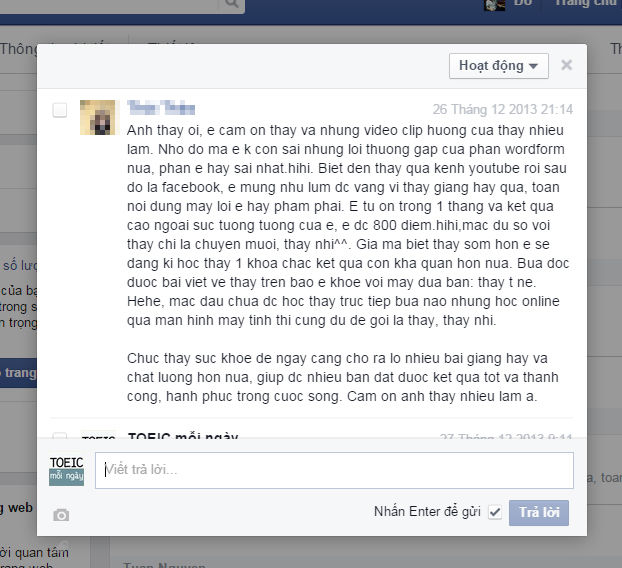Open the Hoạt động dropdown menu

tap(499, 66)
